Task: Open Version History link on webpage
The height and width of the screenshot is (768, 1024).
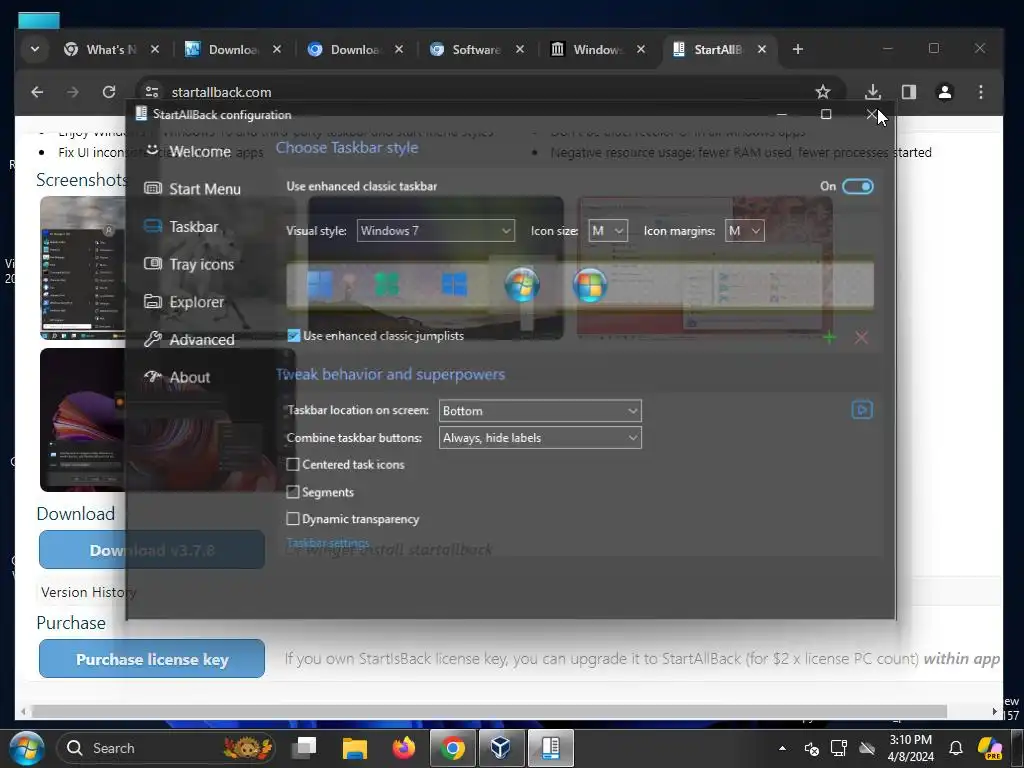Action: coord(89,592)
